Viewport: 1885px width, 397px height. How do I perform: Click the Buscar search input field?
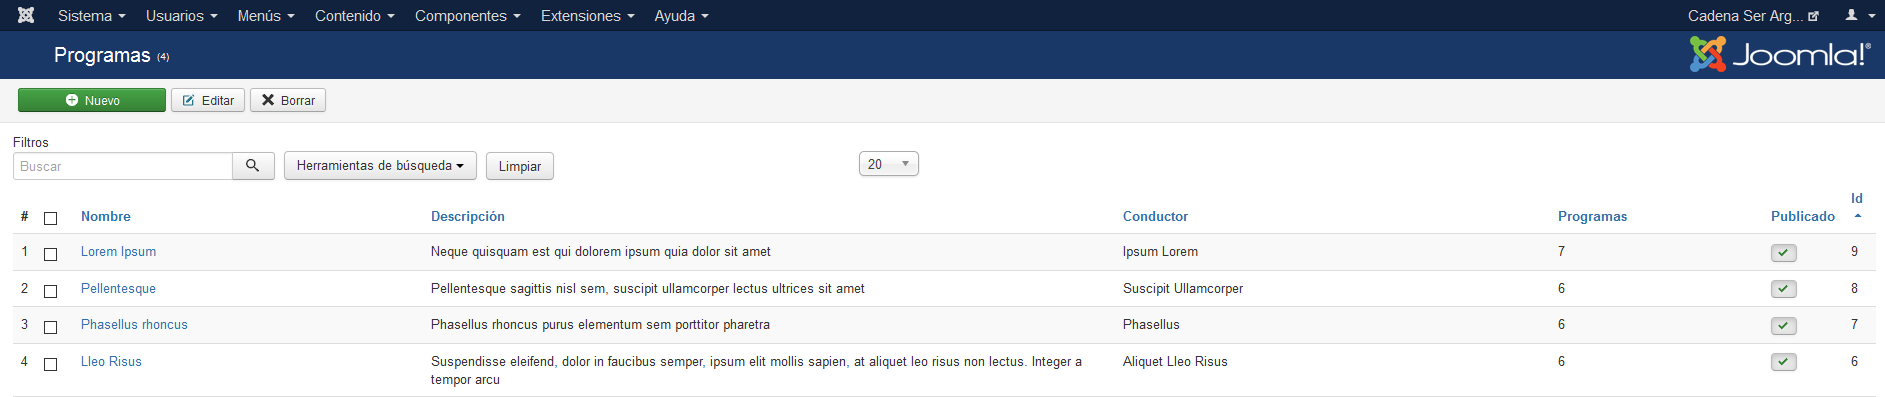click(x=123, y=166)
